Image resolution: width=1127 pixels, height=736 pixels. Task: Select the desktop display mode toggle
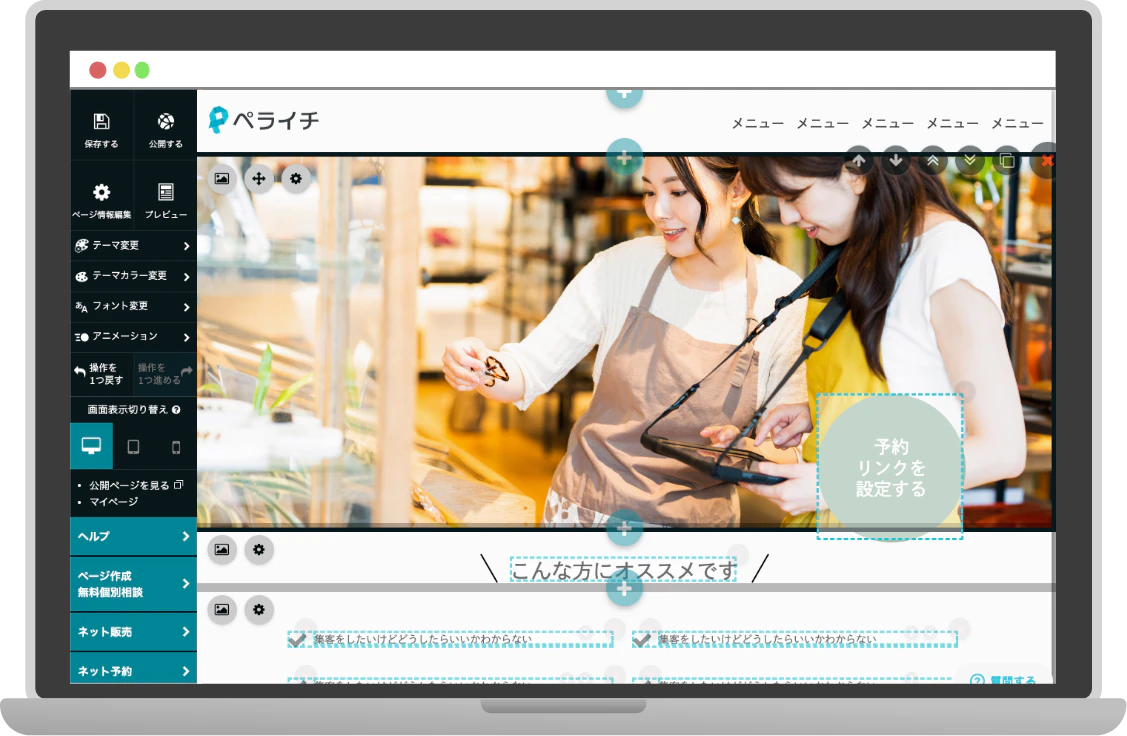coord(91,446)
